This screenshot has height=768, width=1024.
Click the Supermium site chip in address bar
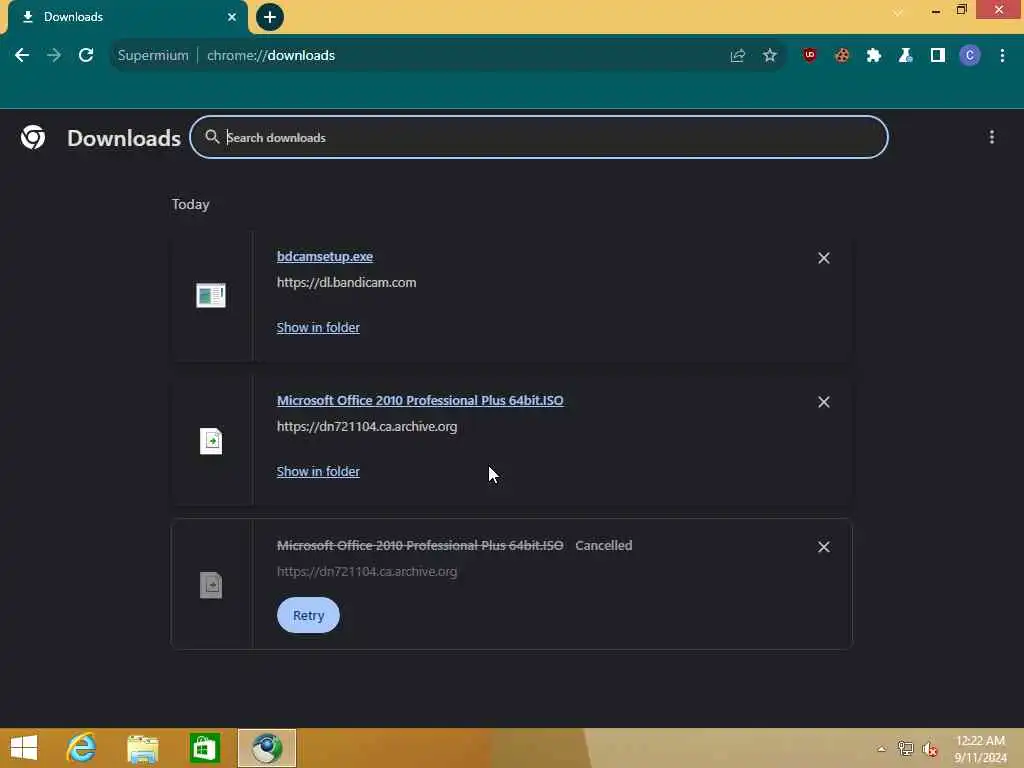coord(153,56)
